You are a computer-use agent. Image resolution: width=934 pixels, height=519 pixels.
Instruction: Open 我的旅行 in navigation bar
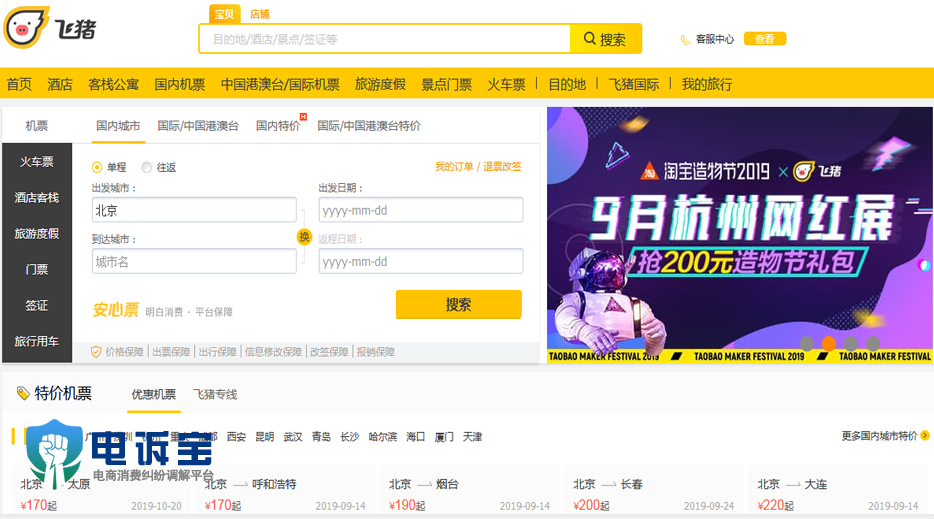[x=707, y=84]
